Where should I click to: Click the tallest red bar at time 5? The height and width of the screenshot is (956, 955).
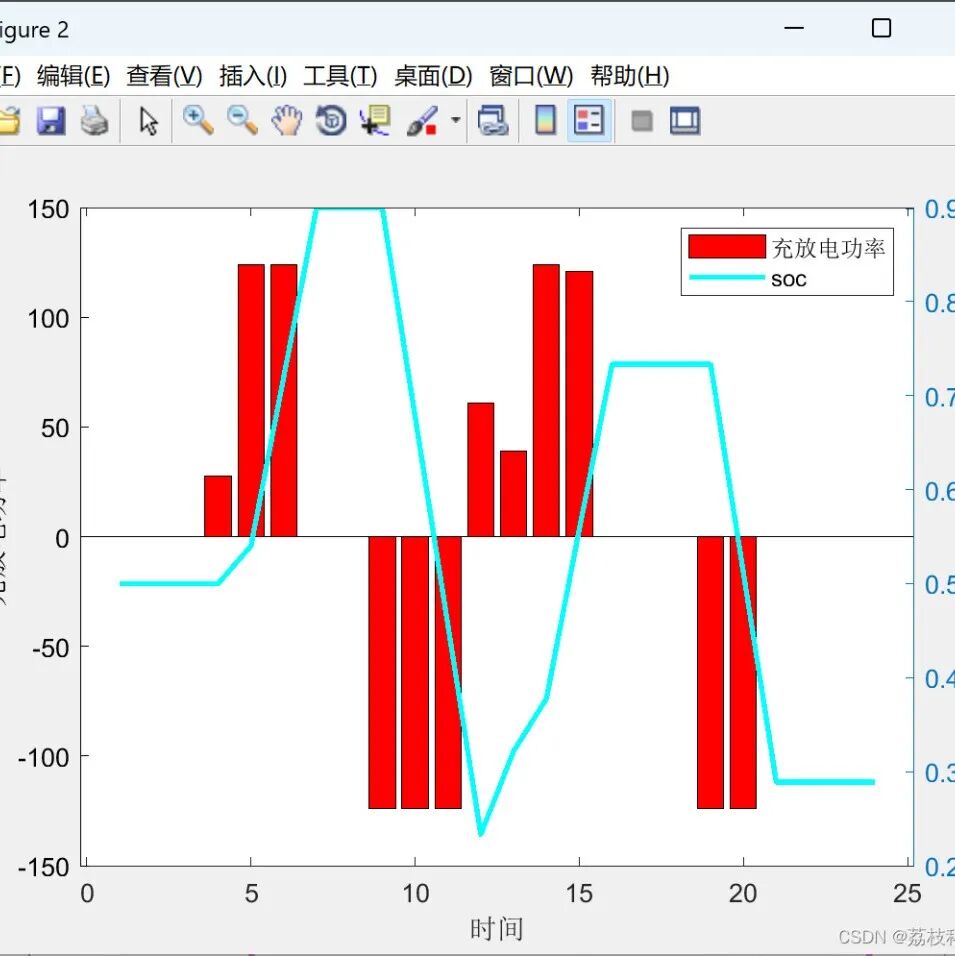[x=251, y=400]
